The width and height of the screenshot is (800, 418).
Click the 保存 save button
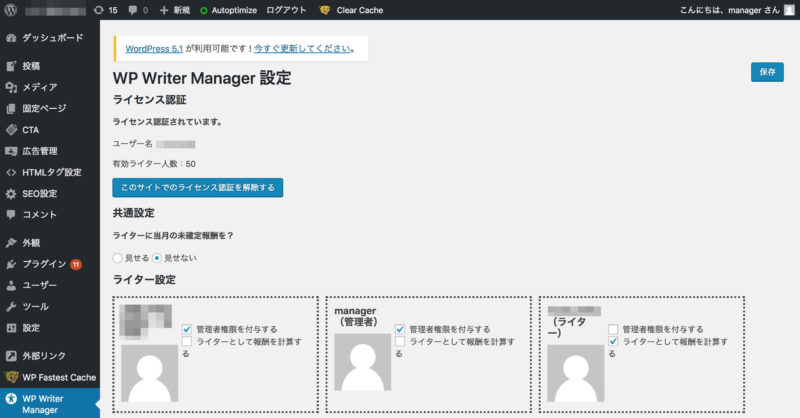(767, 72)
